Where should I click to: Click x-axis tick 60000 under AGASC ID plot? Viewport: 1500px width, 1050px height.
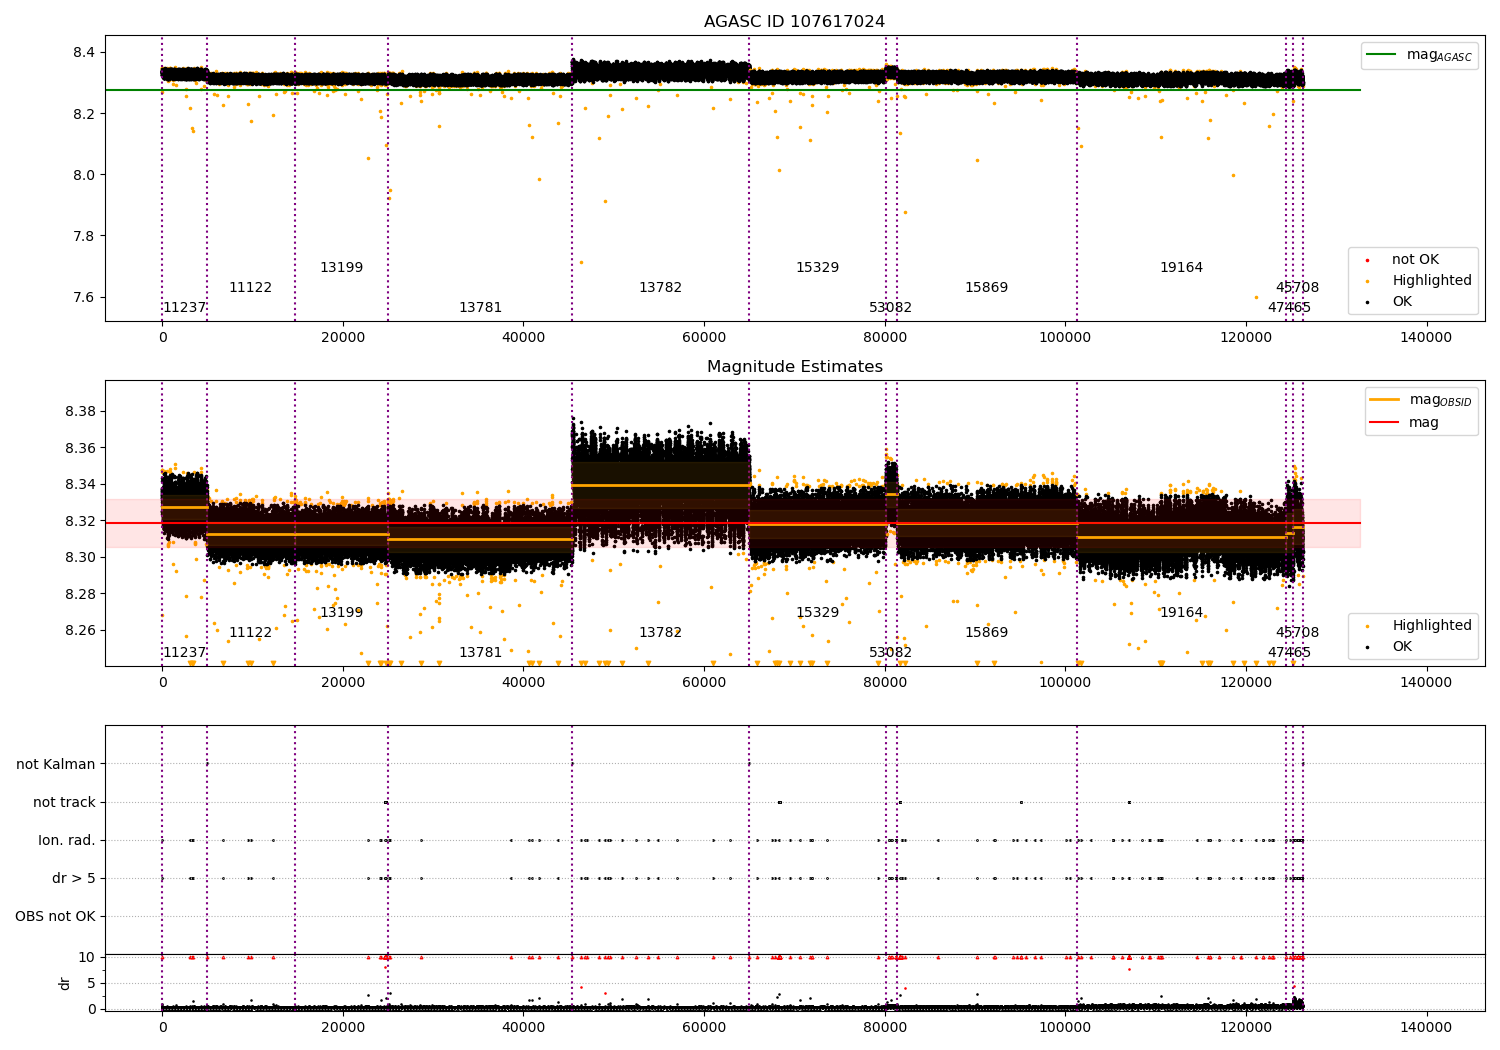(x=704, y=338)
